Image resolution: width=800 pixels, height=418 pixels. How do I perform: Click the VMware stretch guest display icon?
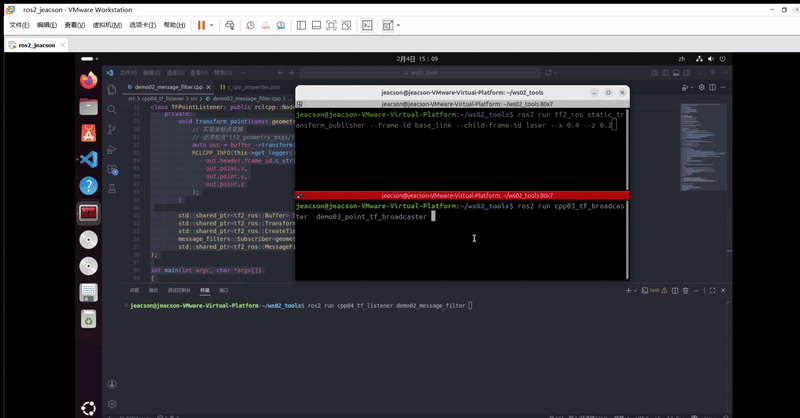[x=388, y=25]
